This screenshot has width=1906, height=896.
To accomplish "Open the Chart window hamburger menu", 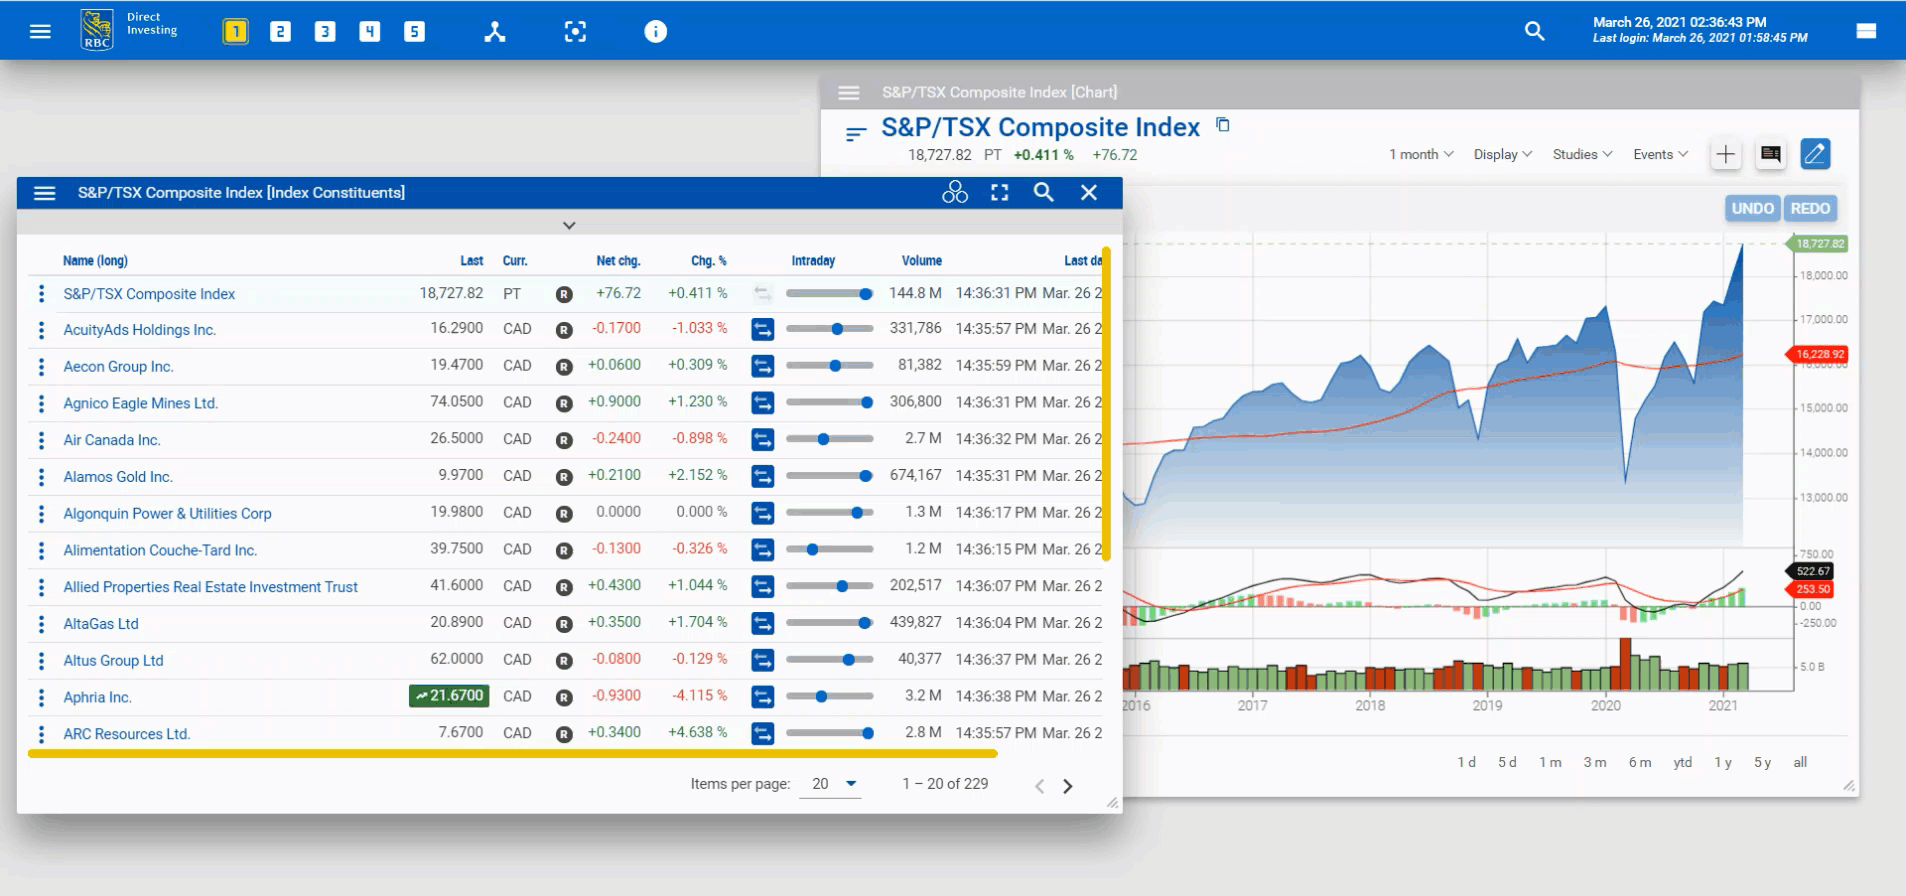I will point(849,92).
